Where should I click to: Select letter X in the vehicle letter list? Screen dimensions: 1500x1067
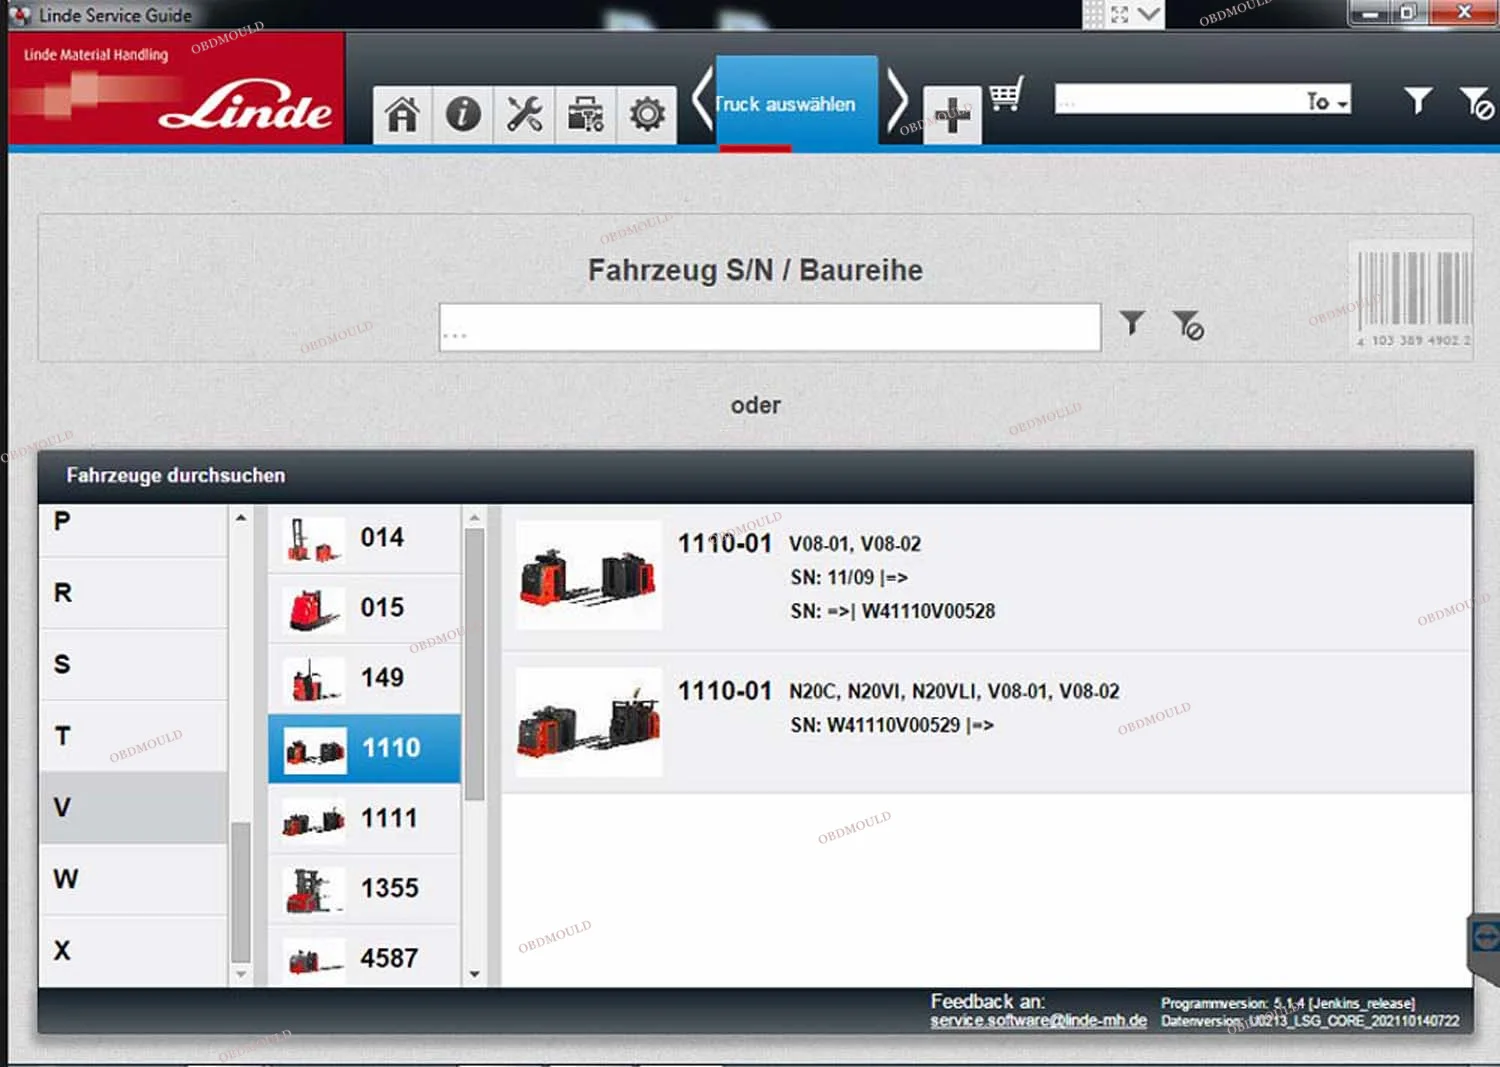[x=134, y=950]
